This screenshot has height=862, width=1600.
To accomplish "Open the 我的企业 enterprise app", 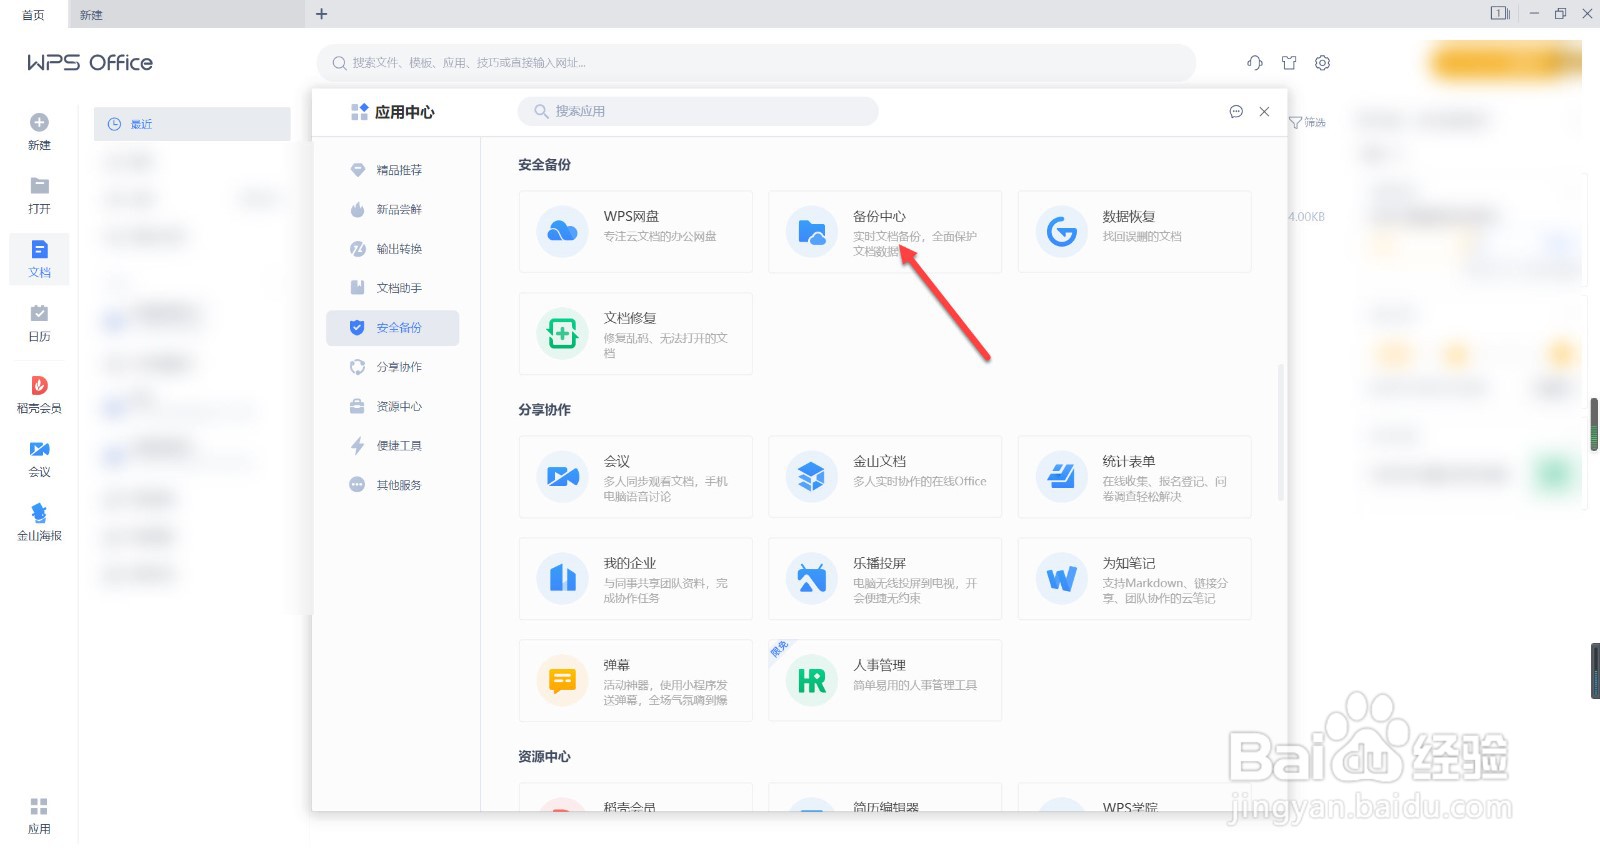I will (635, 579).
